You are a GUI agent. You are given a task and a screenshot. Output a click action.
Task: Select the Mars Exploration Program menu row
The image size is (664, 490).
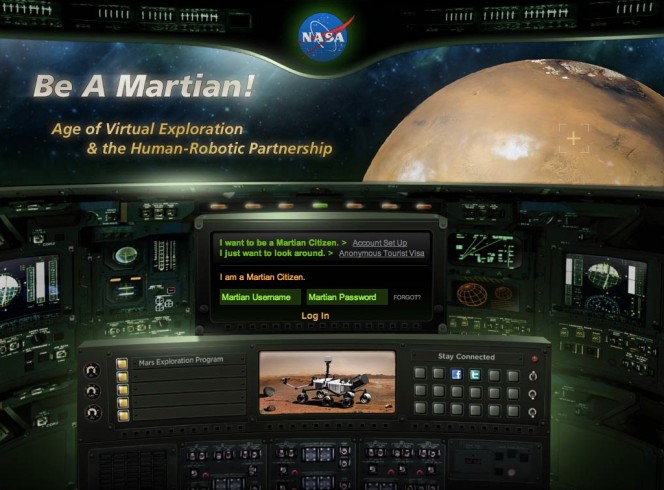180,361
